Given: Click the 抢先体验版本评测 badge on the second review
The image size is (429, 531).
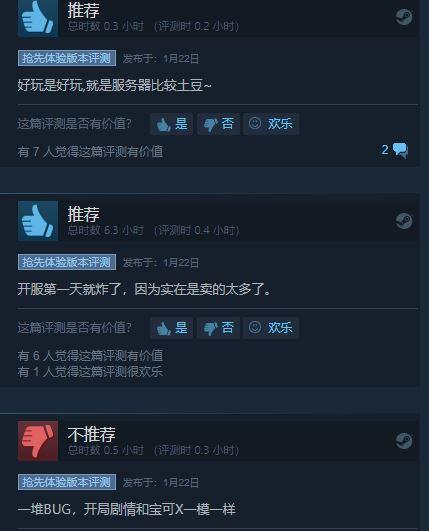Looking at the screenshot, I should click(67, 262).
